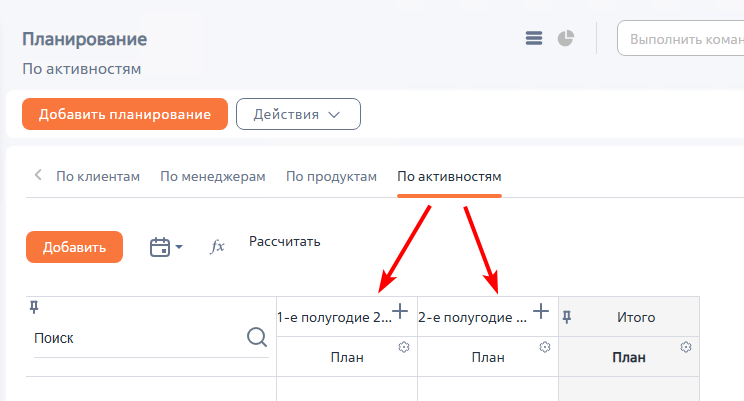Click the По активностям subtitle under Планирование
The image size is (744, 401).
pyautogui.click(x=82, y=69)
